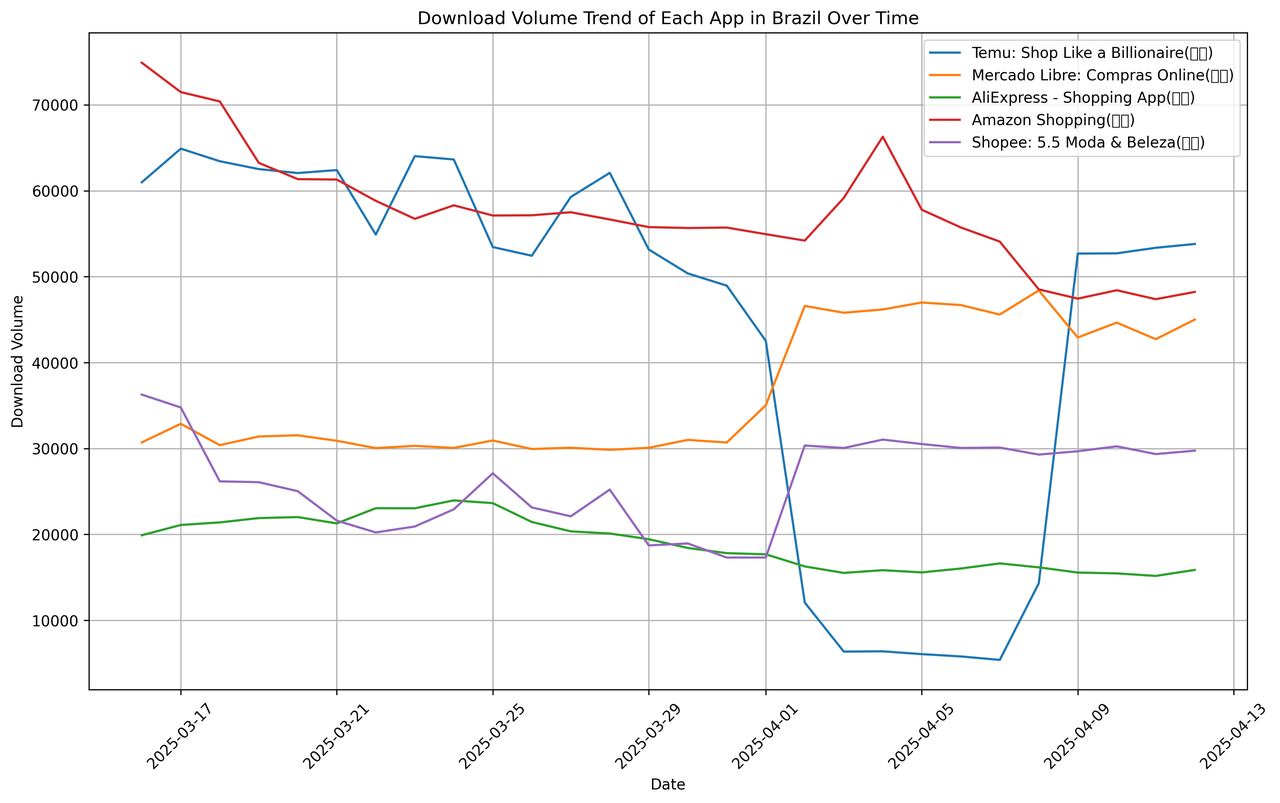Image resolution: width=1280 pixels, height=803 pixels.
Task: Click the "Download Volume" y-axis label
Action: tap(18, 361)
